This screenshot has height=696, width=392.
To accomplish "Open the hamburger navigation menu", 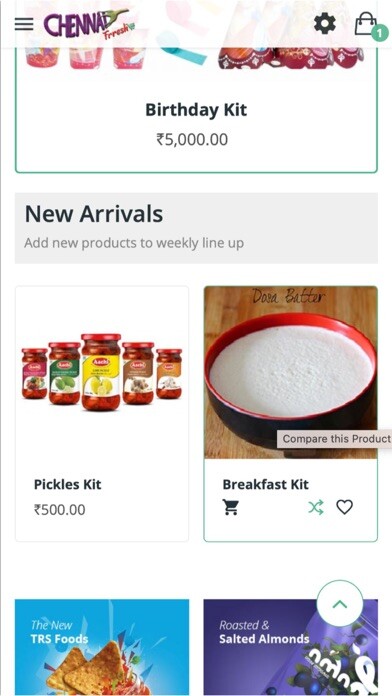I will click(24, 24).
